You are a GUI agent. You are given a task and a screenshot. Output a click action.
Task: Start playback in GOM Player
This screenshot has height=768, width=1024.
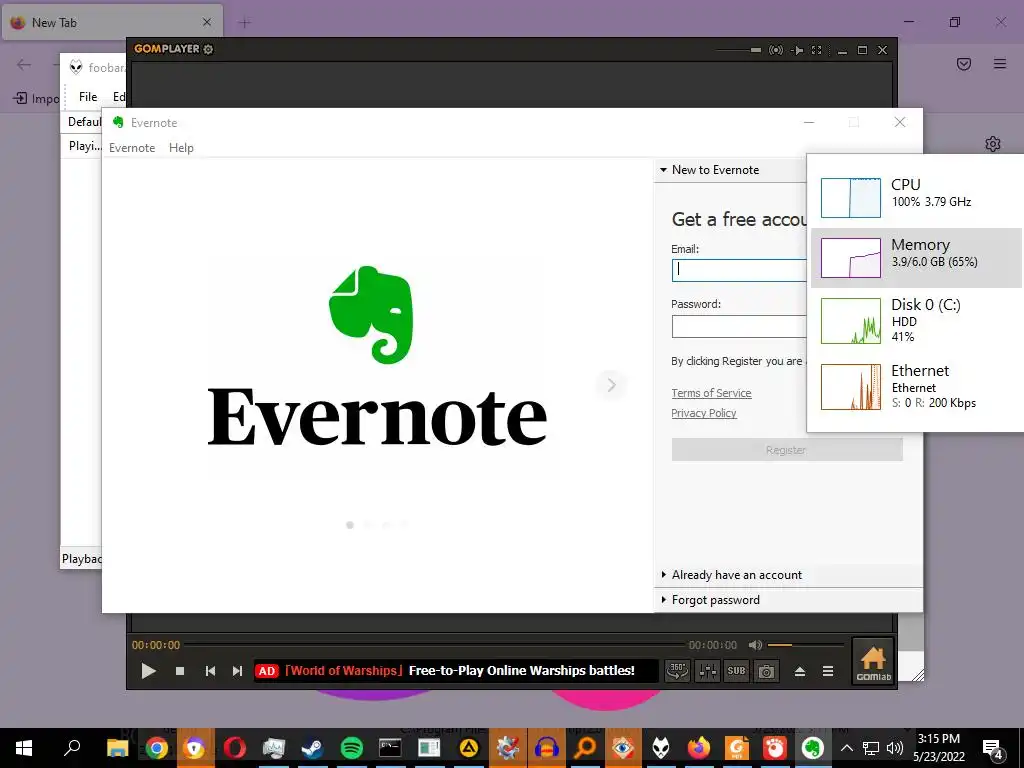click(148, 671)
